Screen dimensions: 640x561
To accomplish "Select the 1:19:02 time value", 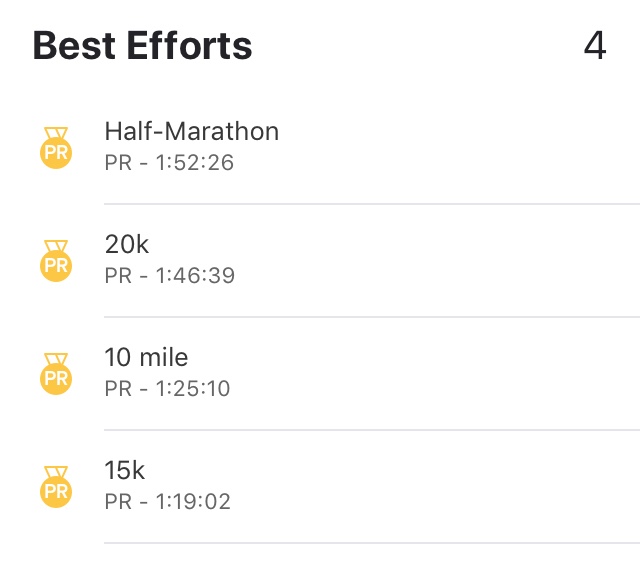I will coord(192,501).
